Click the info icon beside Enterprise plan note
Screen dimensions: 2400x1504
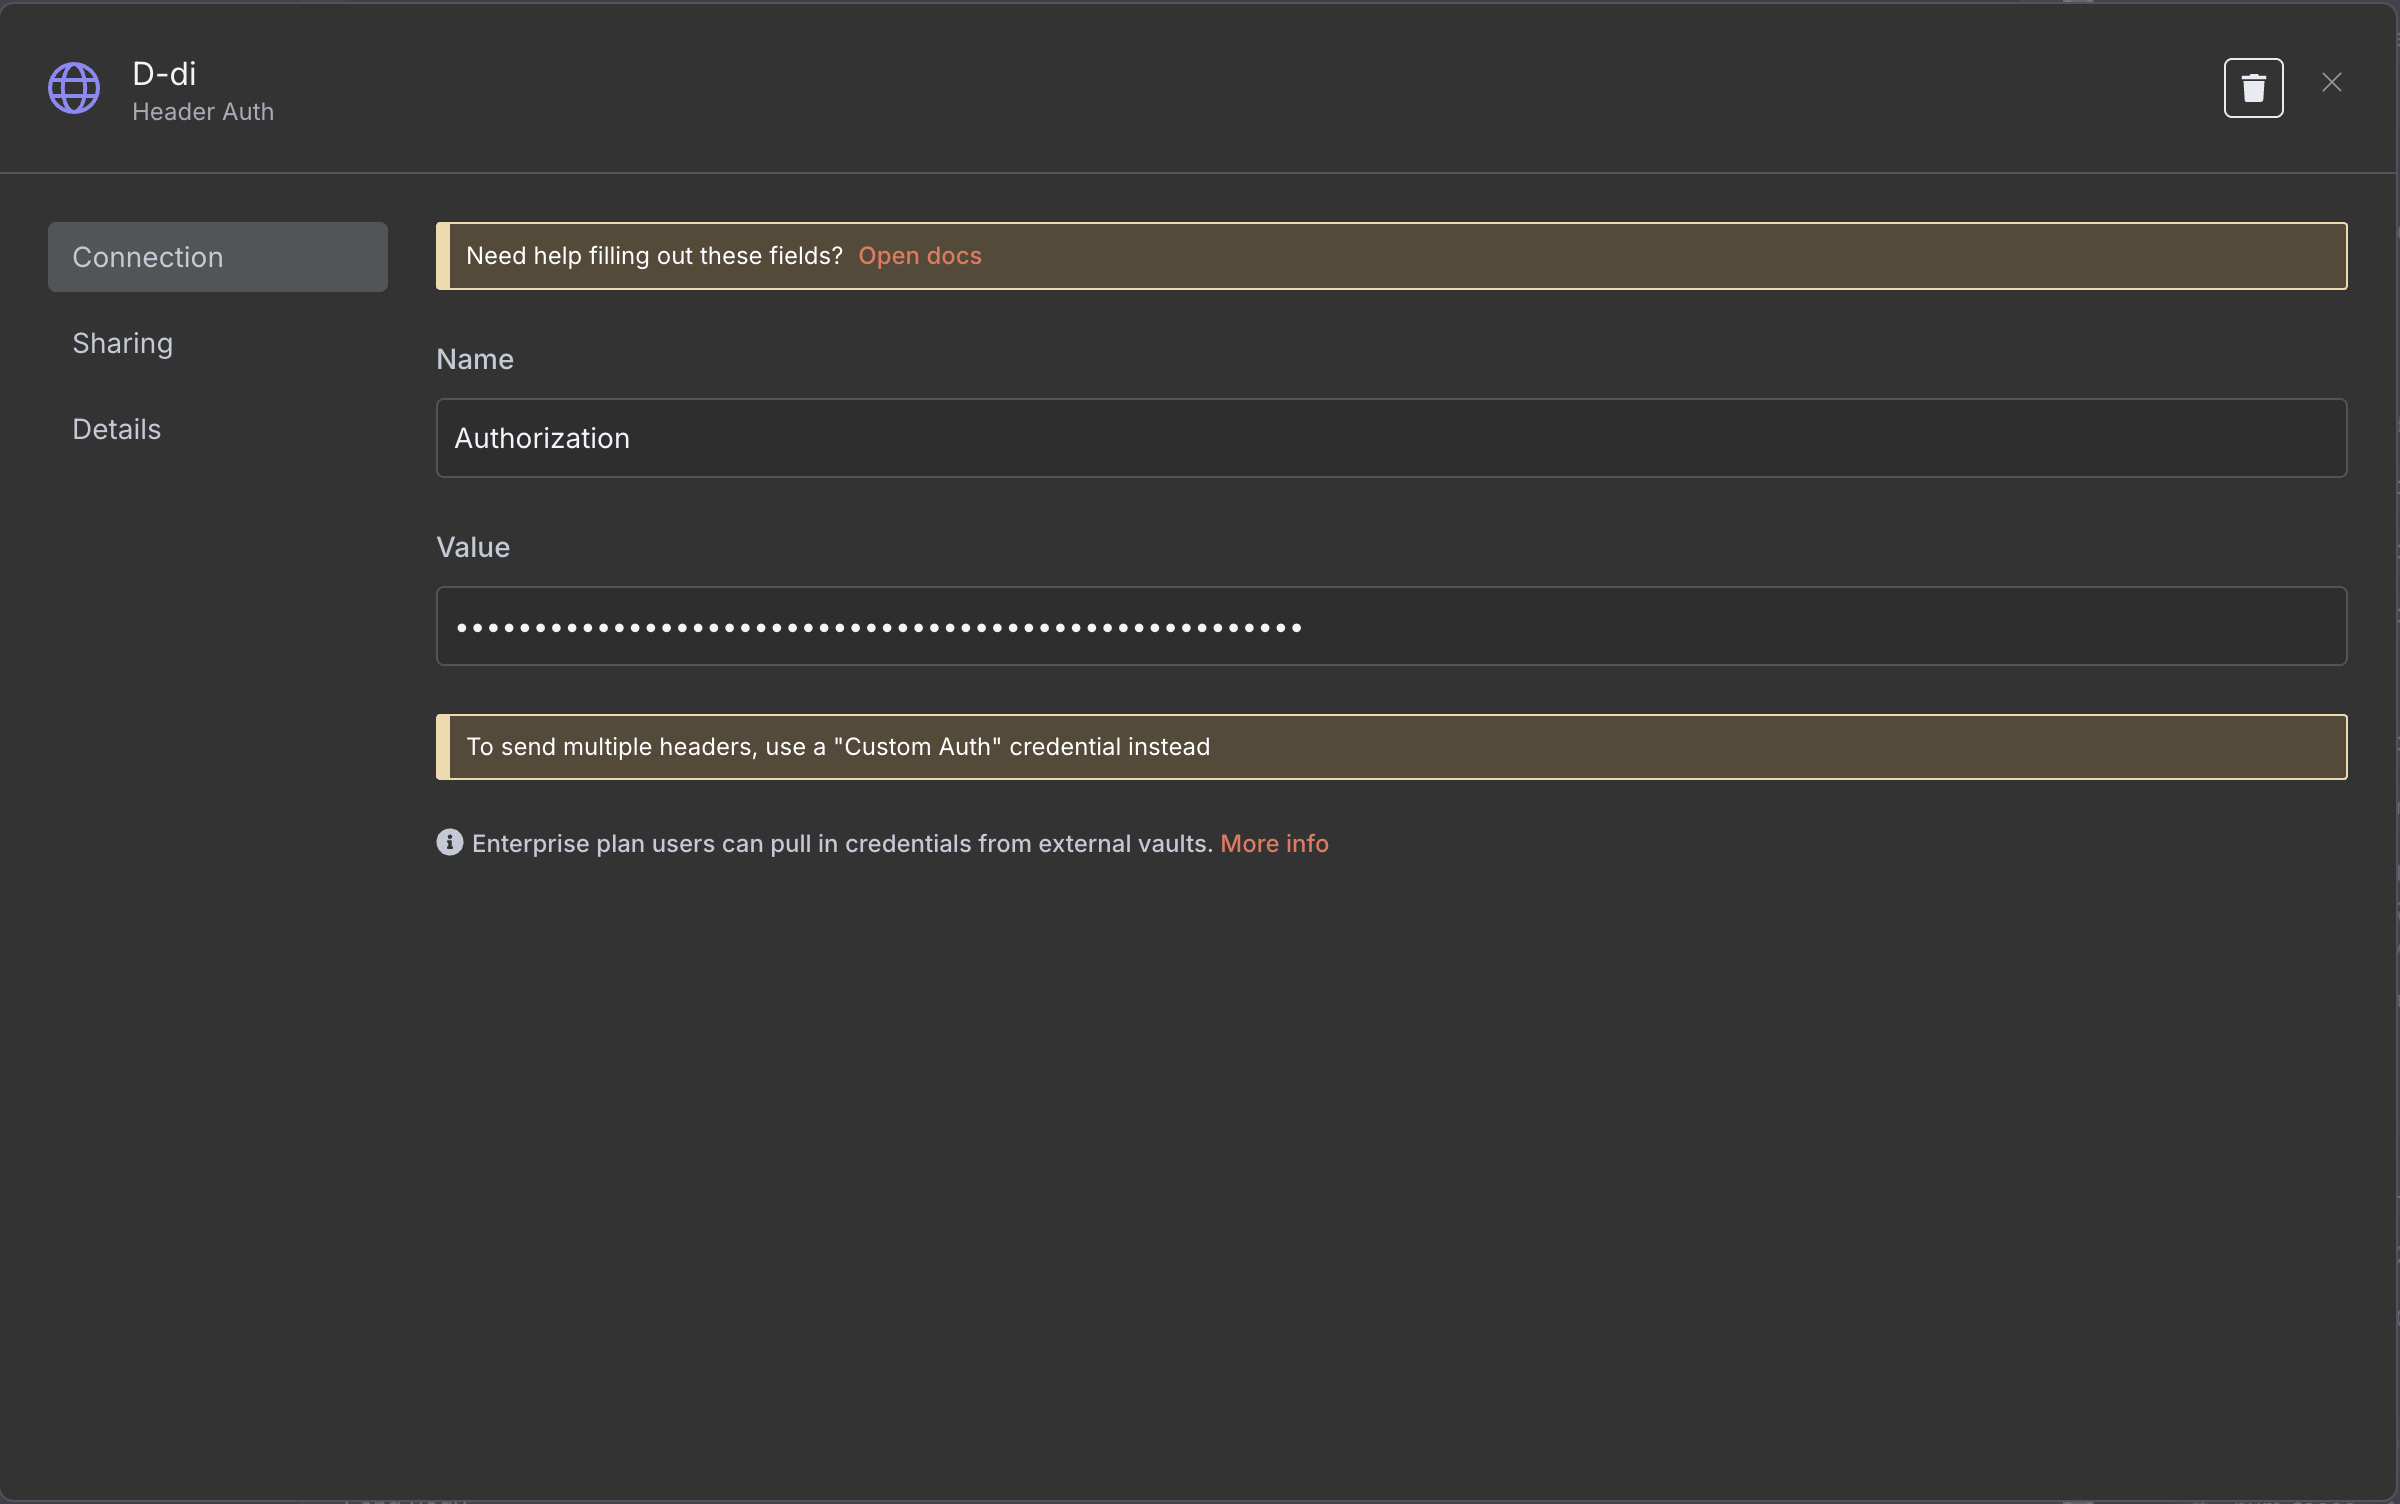pyautogui.click(x=450, y=842)
